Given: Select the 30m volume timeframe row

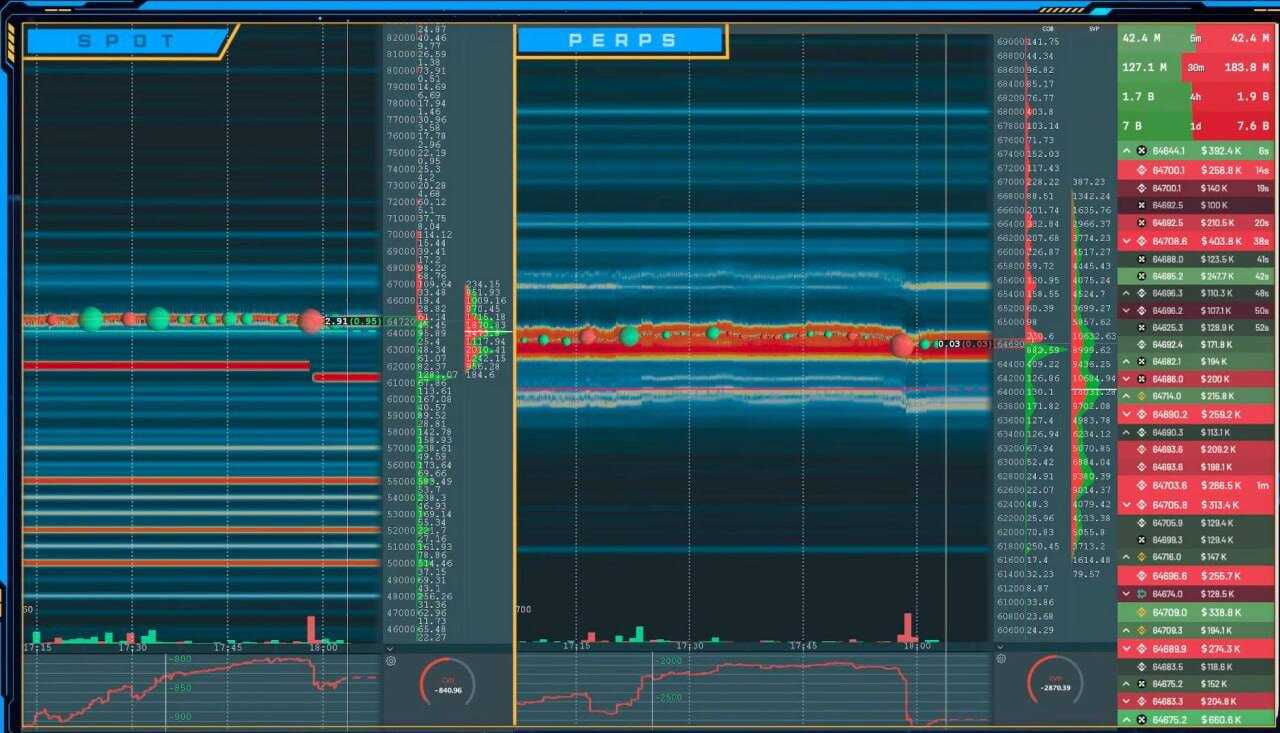Looking at the screenshot, I should 1197,67.
